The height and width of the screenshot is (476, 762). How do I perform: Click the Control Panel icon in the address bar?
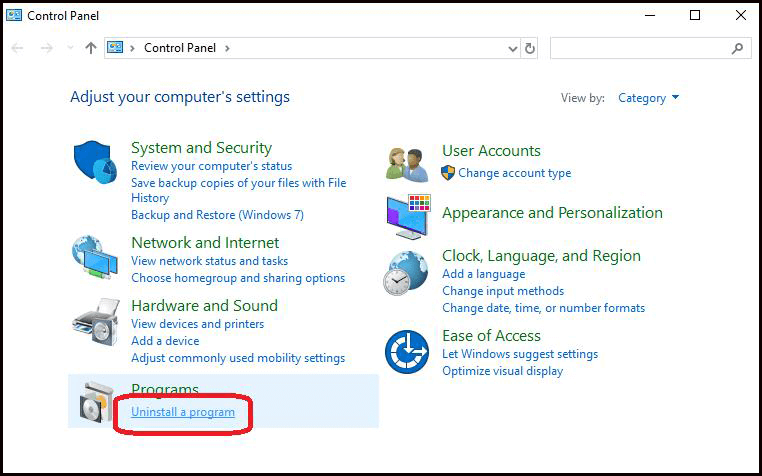pos(115,48)
